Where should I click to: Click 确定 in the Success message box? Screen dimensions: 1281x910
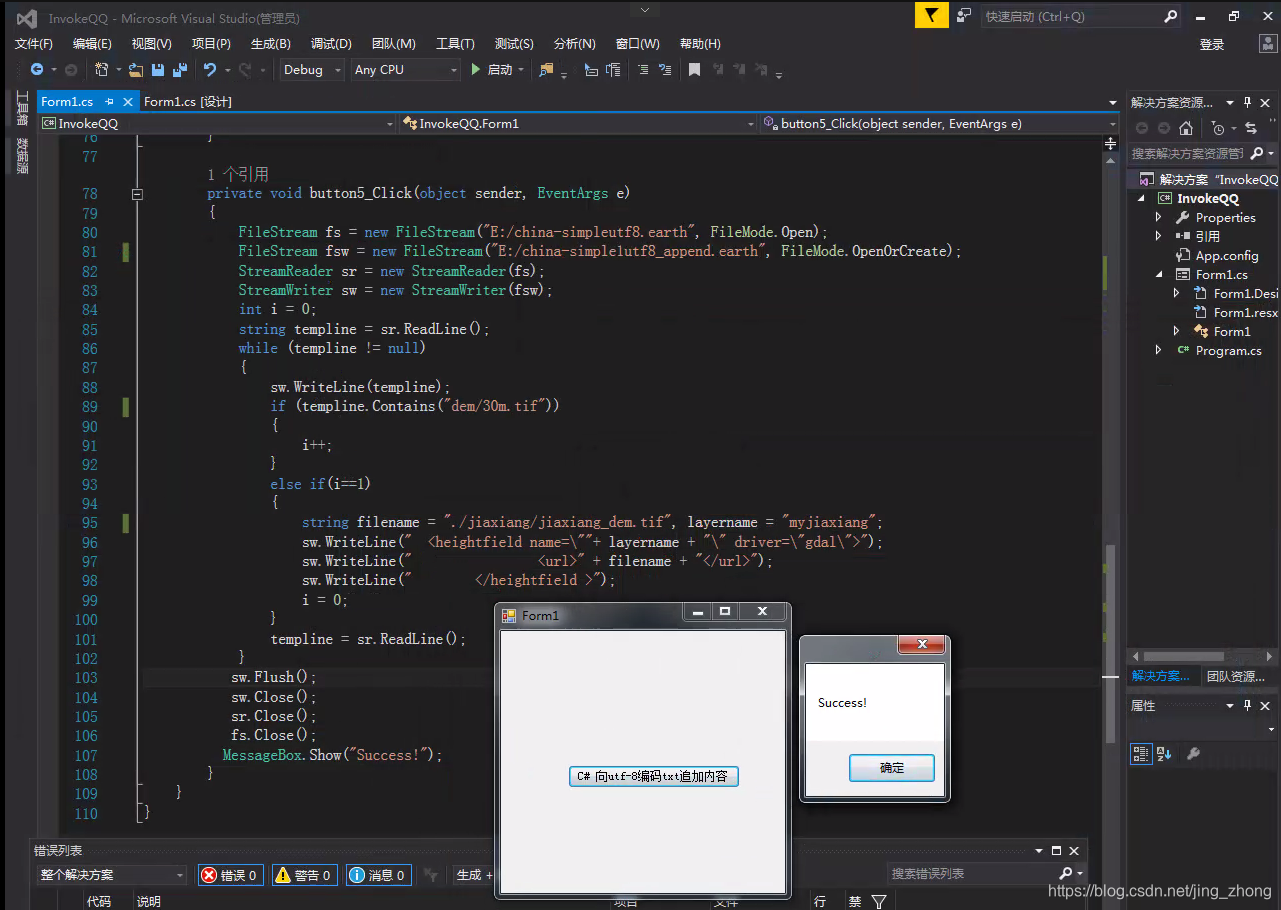(891, 768)
